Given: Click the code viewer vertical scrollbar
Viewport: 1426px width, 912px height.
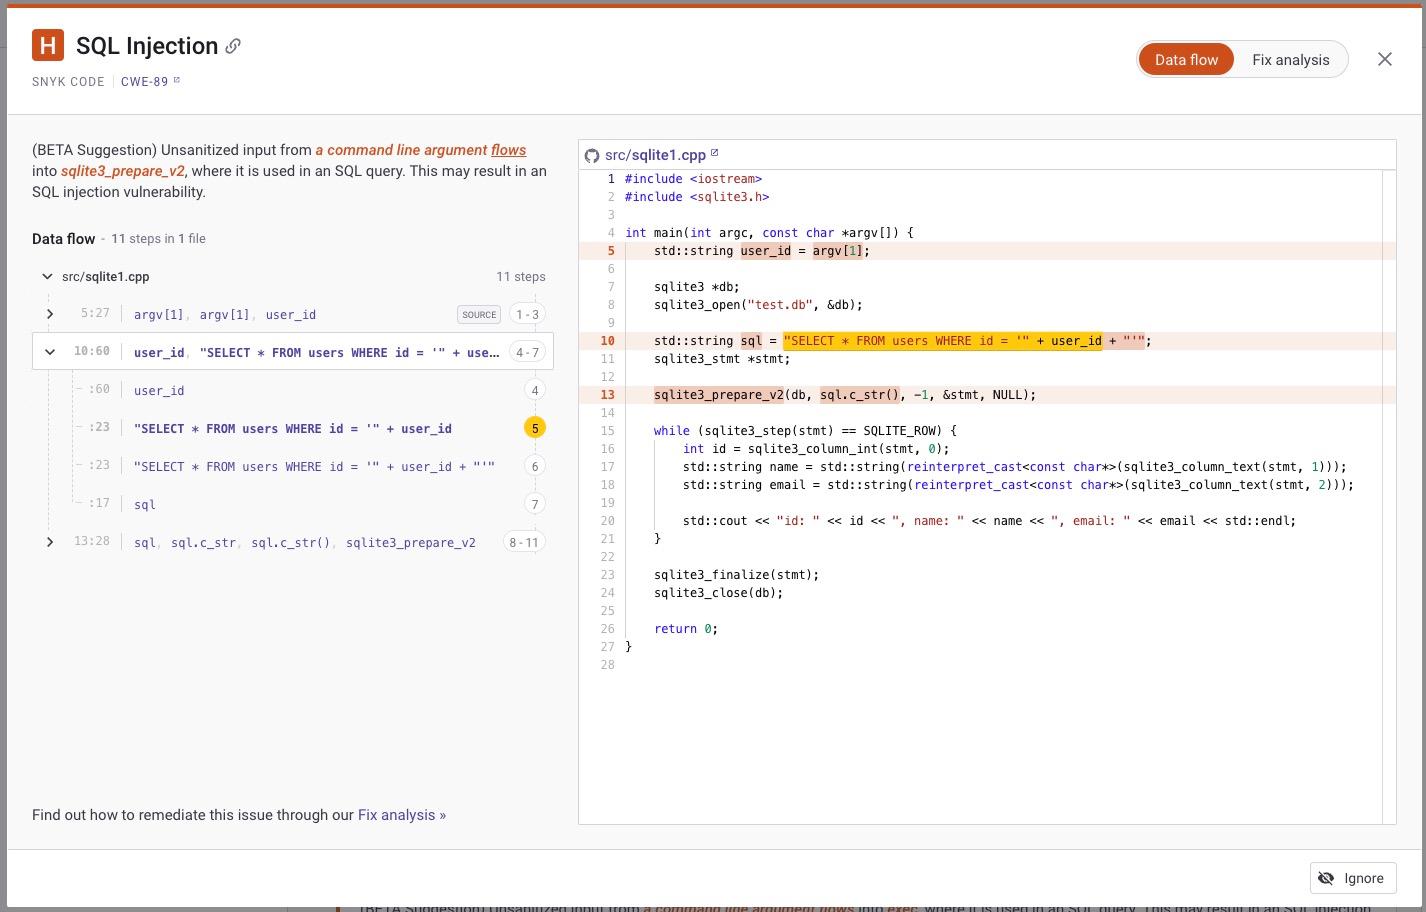Looking at the screenshot, I should click(1388, 497).
